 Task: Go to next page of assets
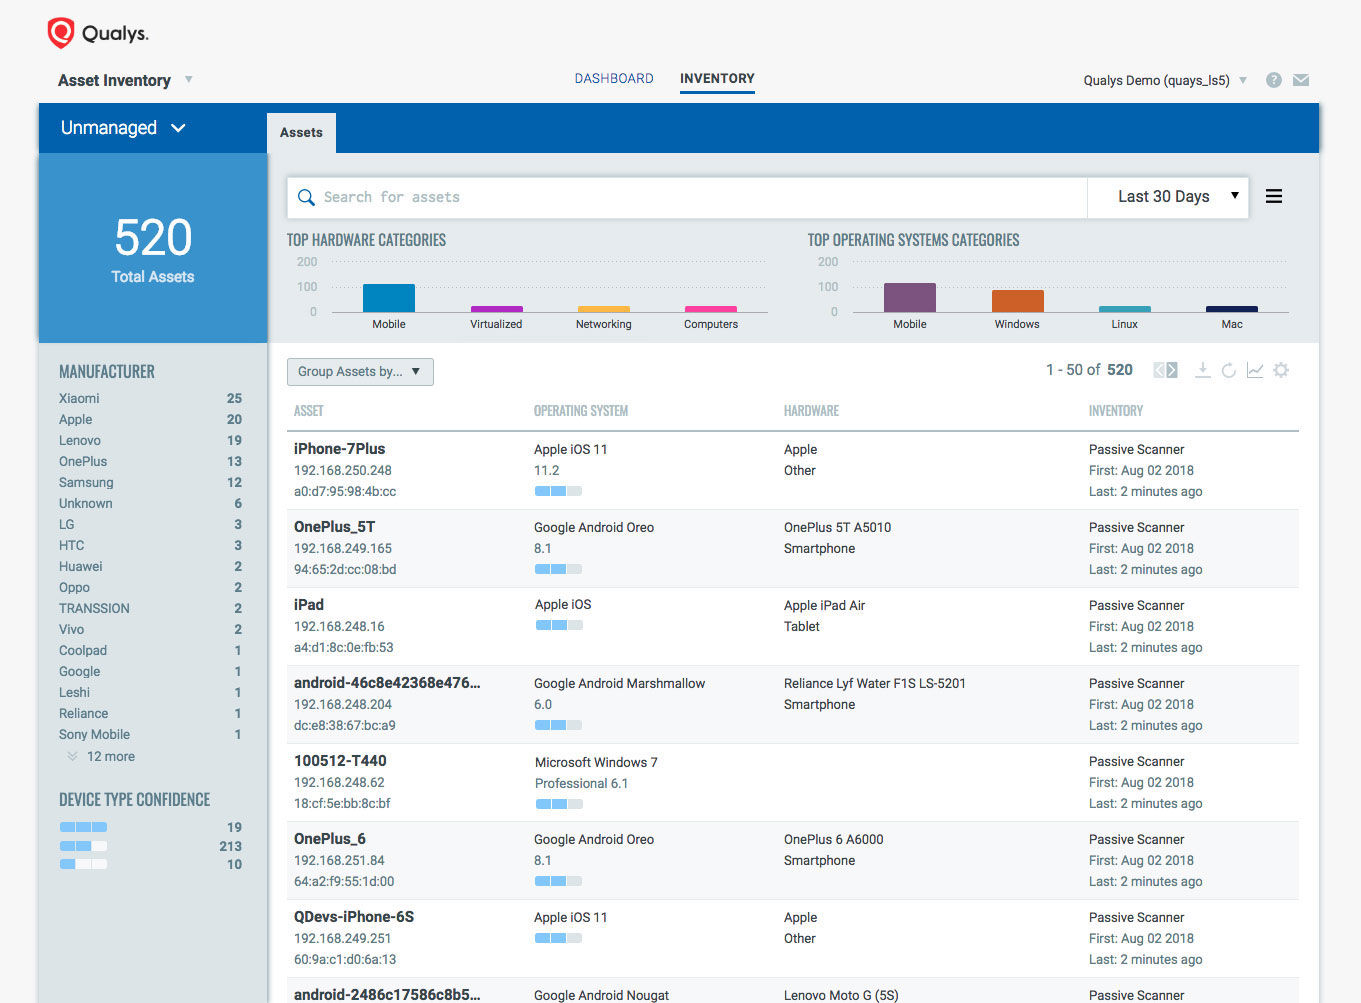click(1172, 370)
